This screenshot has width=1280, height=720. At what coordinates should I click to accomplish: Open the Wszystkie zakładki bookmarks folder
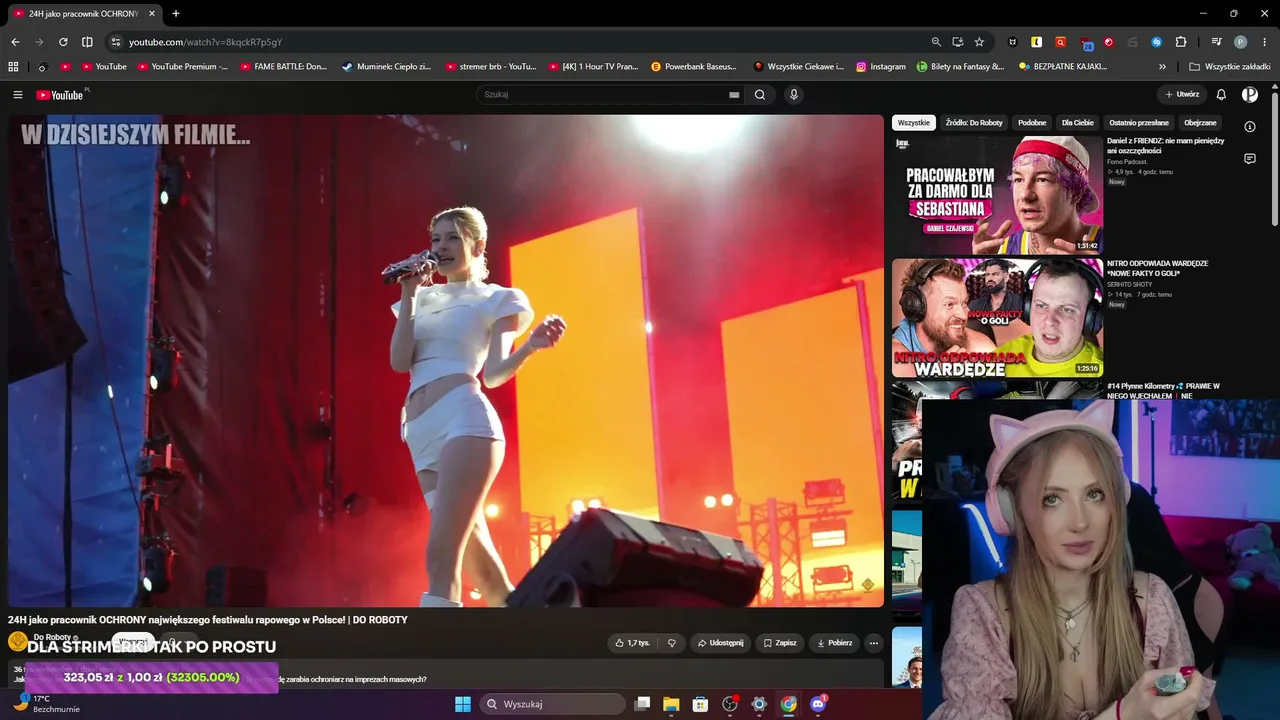(1229, 67)
